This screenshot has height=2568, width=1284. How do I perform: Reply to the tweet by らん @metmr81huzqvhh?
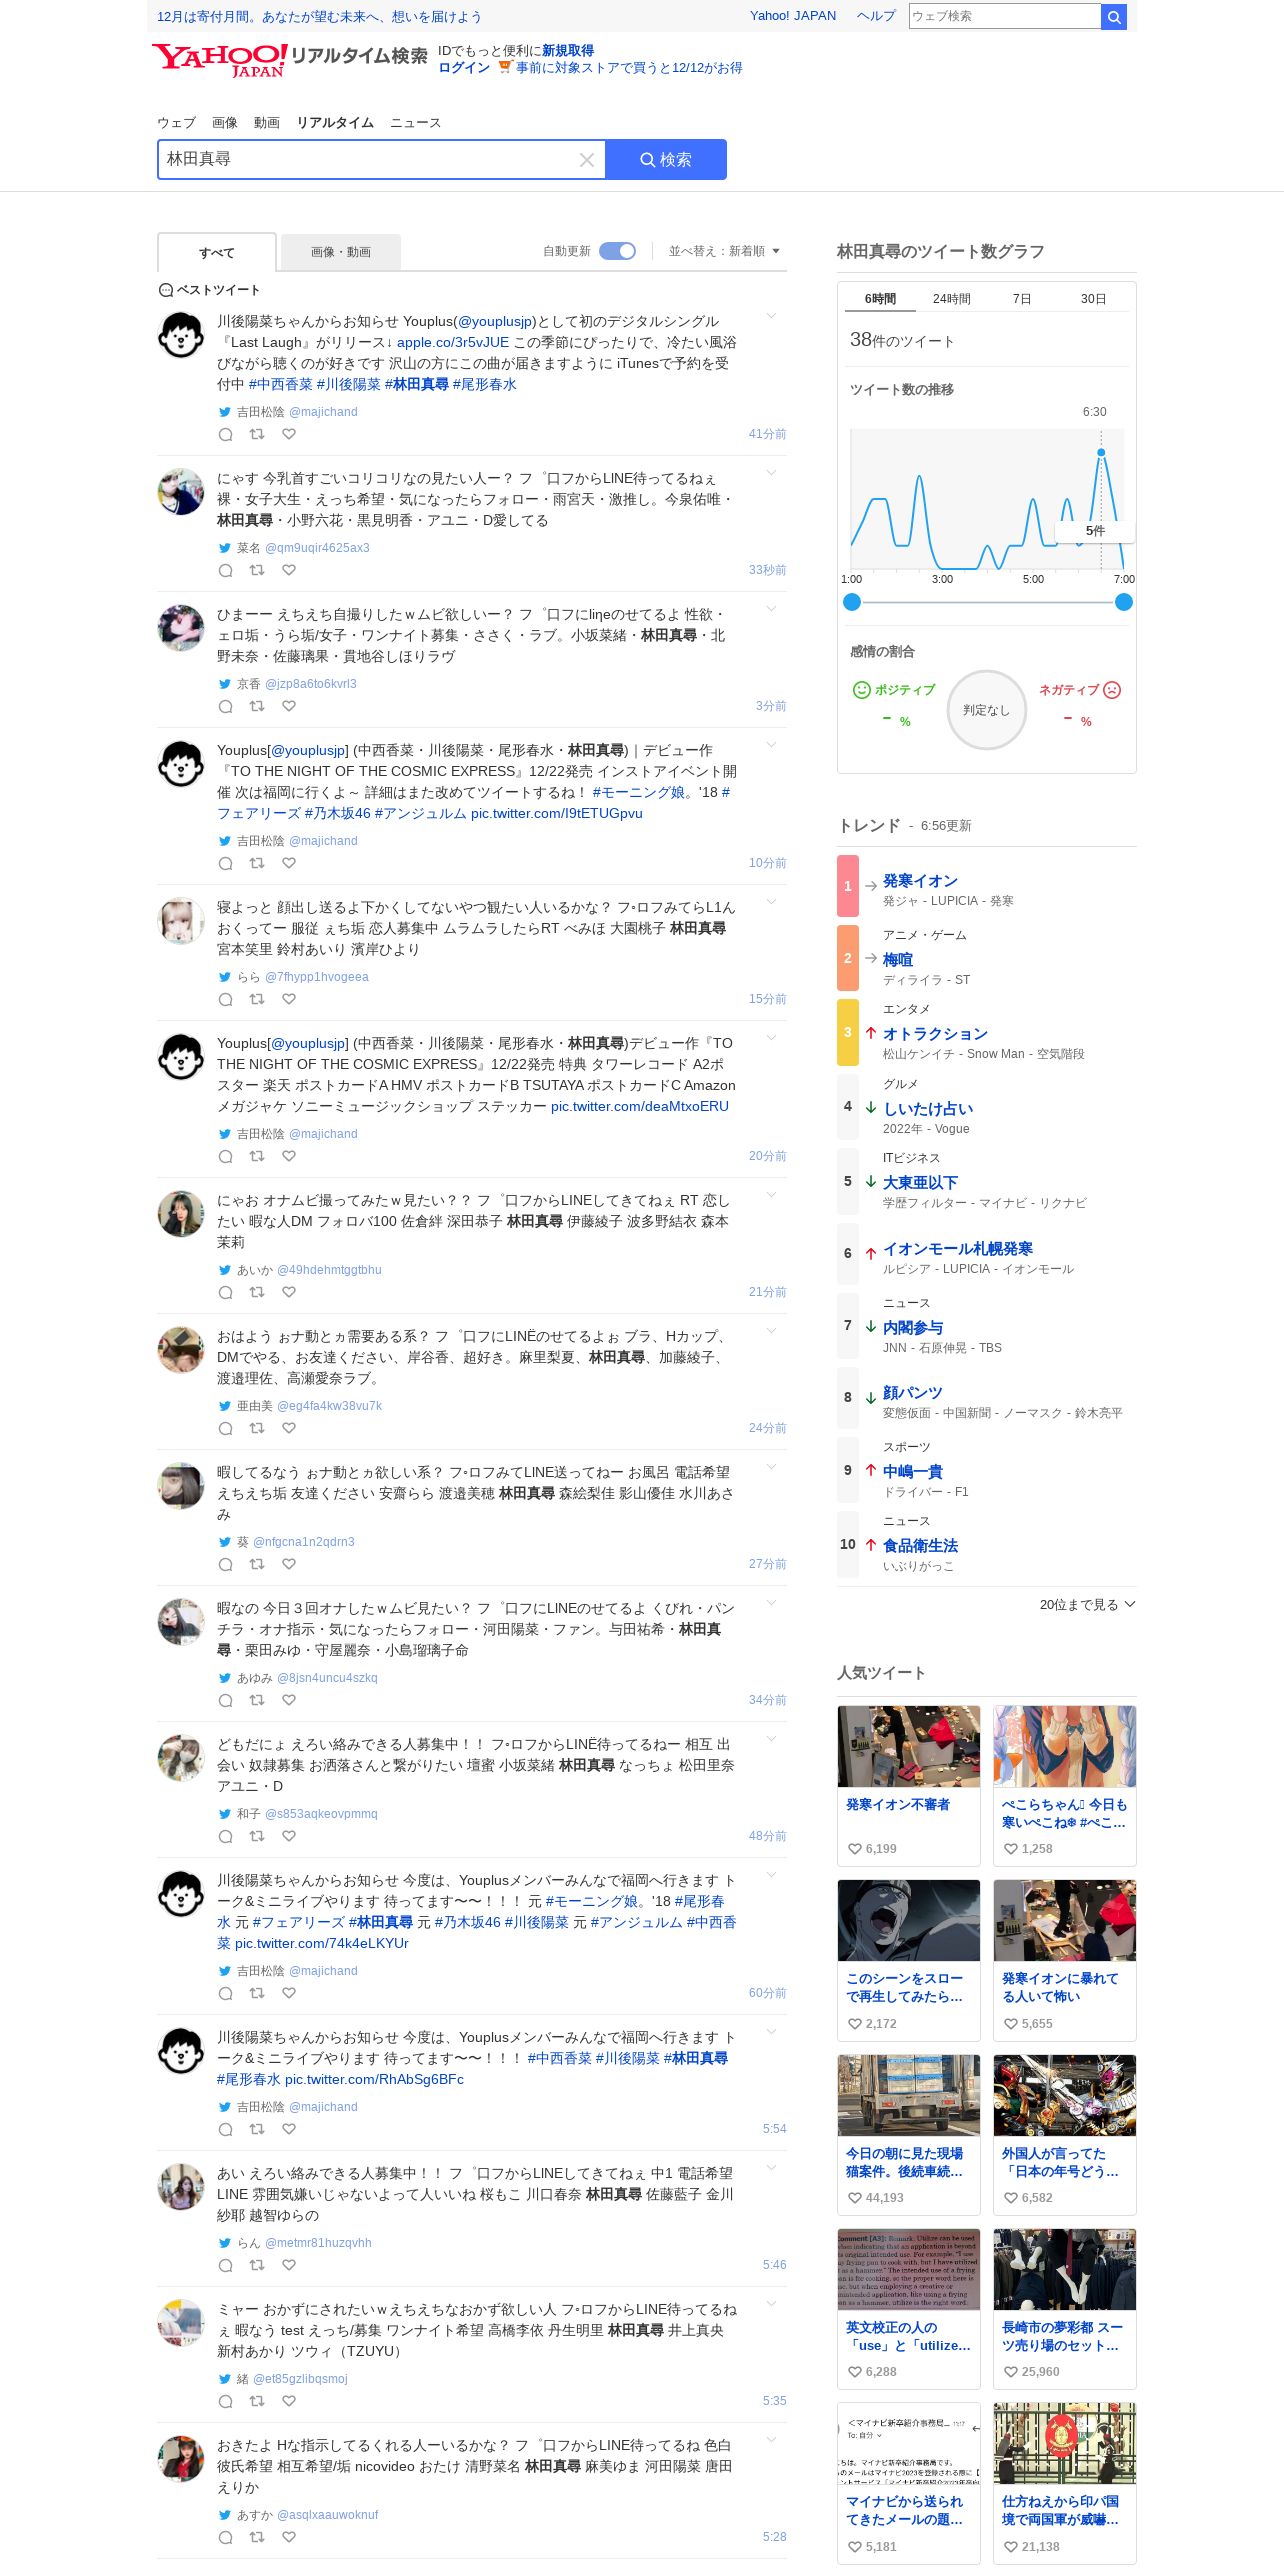pos(226,2265)
